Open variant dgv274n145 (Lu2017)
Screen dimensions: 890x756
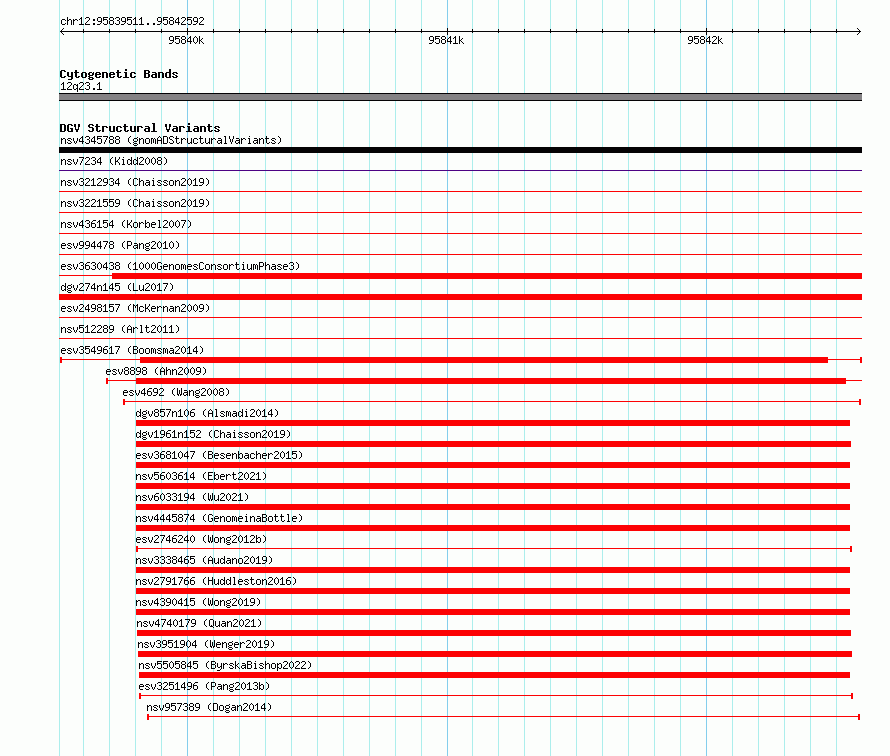pyautogui.click(x=117, y=287)
